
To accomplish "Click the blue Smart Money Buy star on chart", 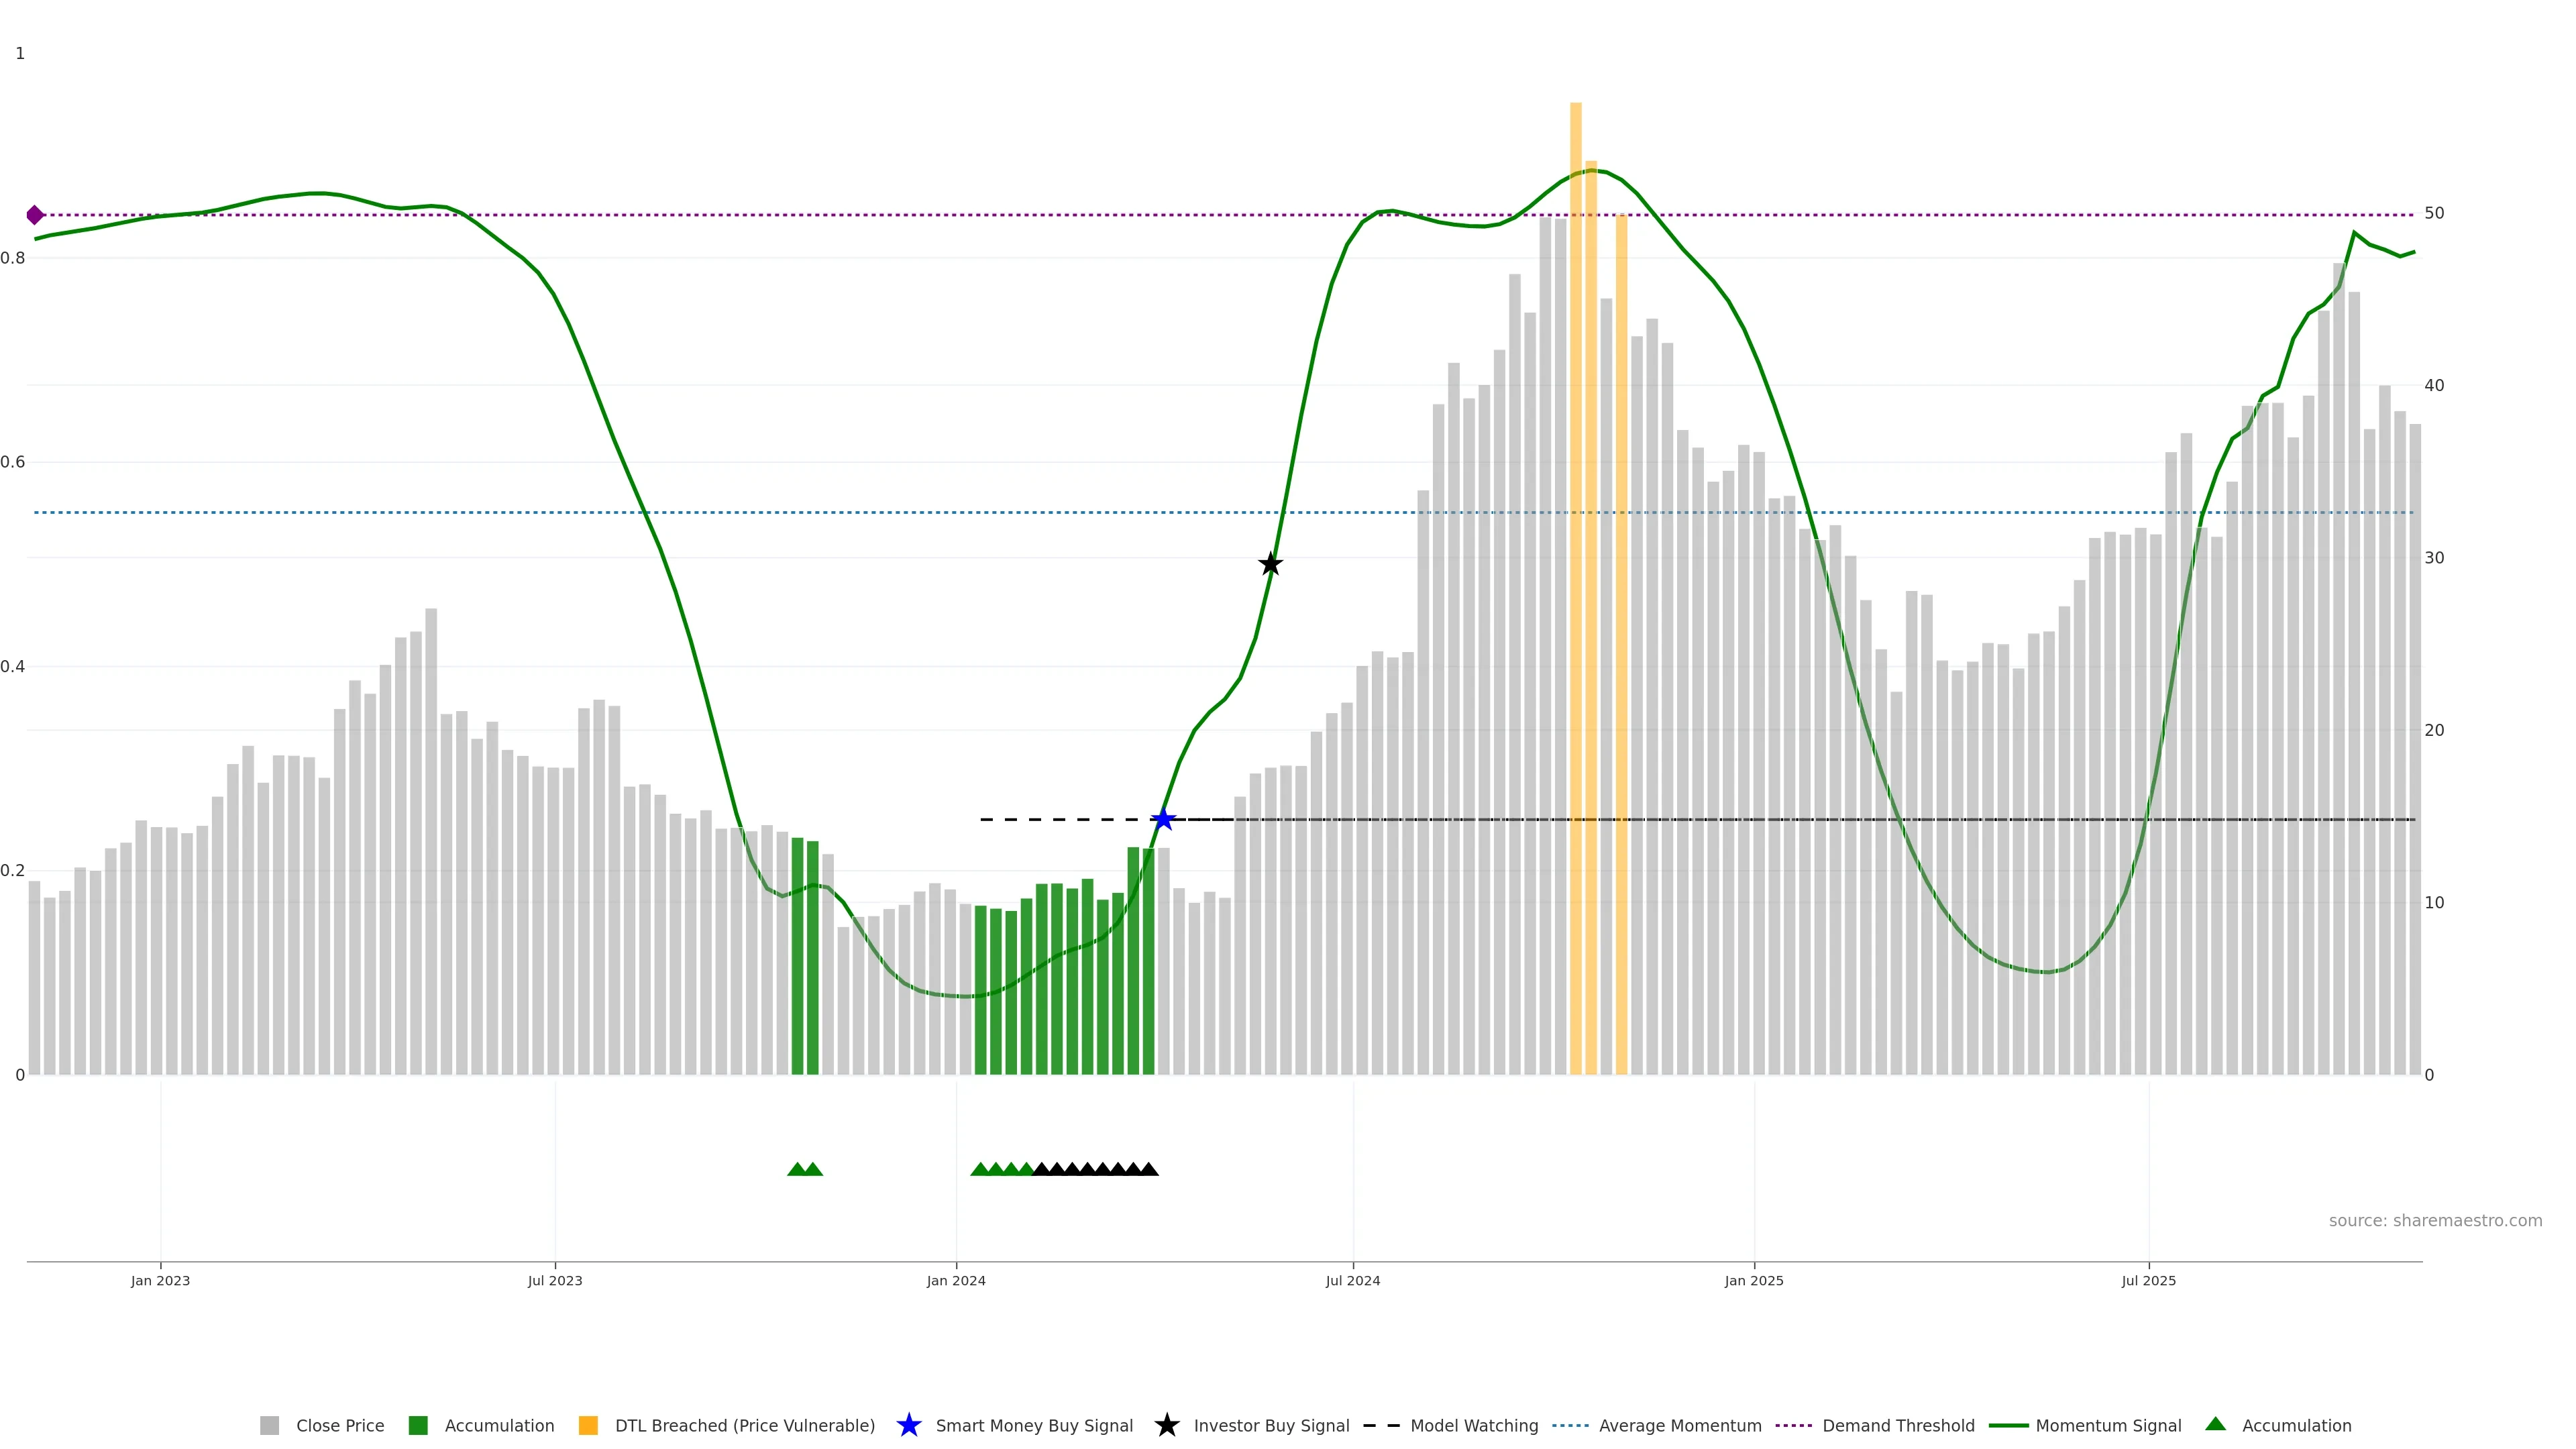I will pos(1163,819).
